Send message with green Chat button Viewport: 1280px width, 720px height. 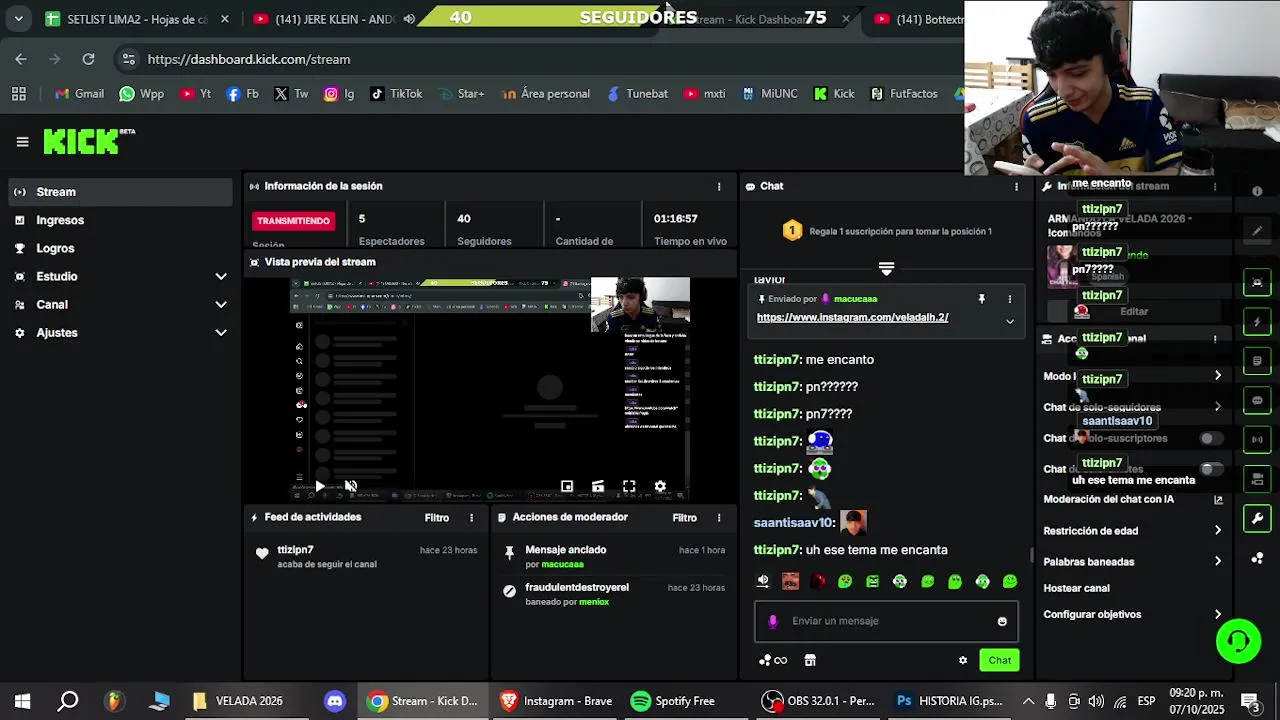click(x=1000, y=660)
